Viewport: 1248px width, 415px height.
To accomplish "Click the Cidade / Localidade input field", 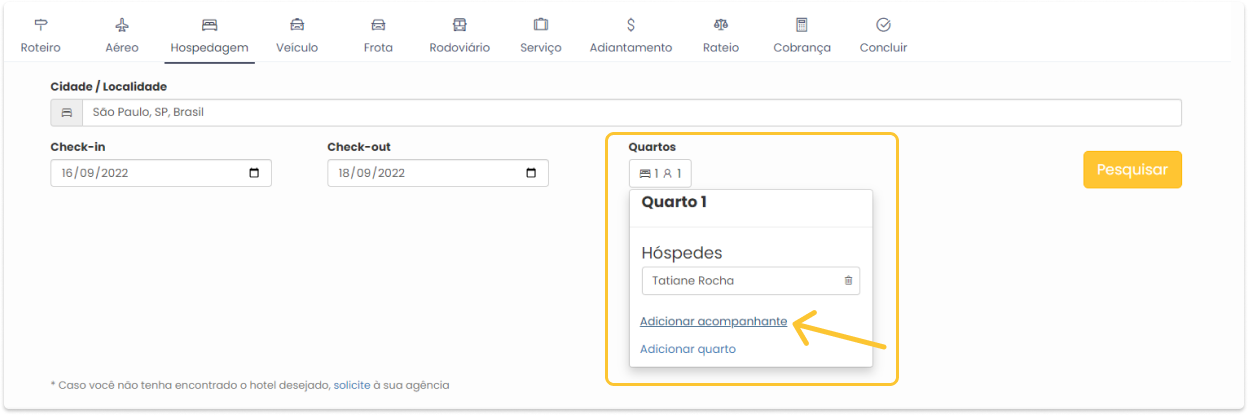I will [616, 113].
